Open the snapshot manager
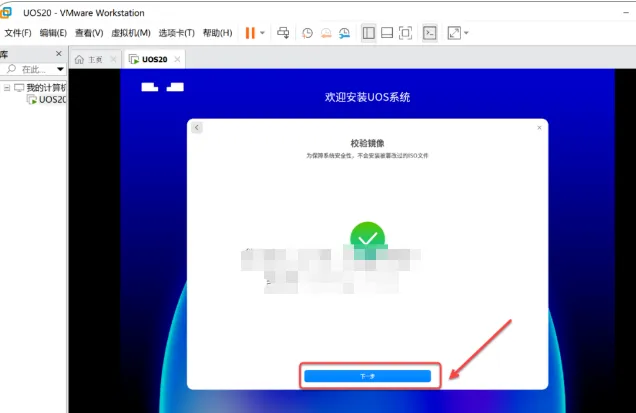Screen dimensions: 636x413 click(x=344, y=33)
